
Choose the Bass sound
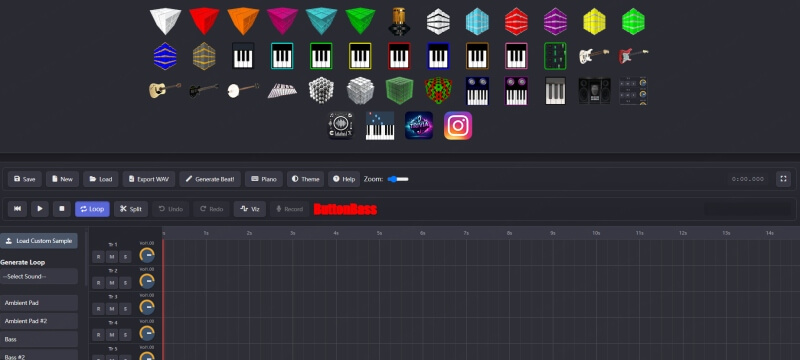[39, 339]
